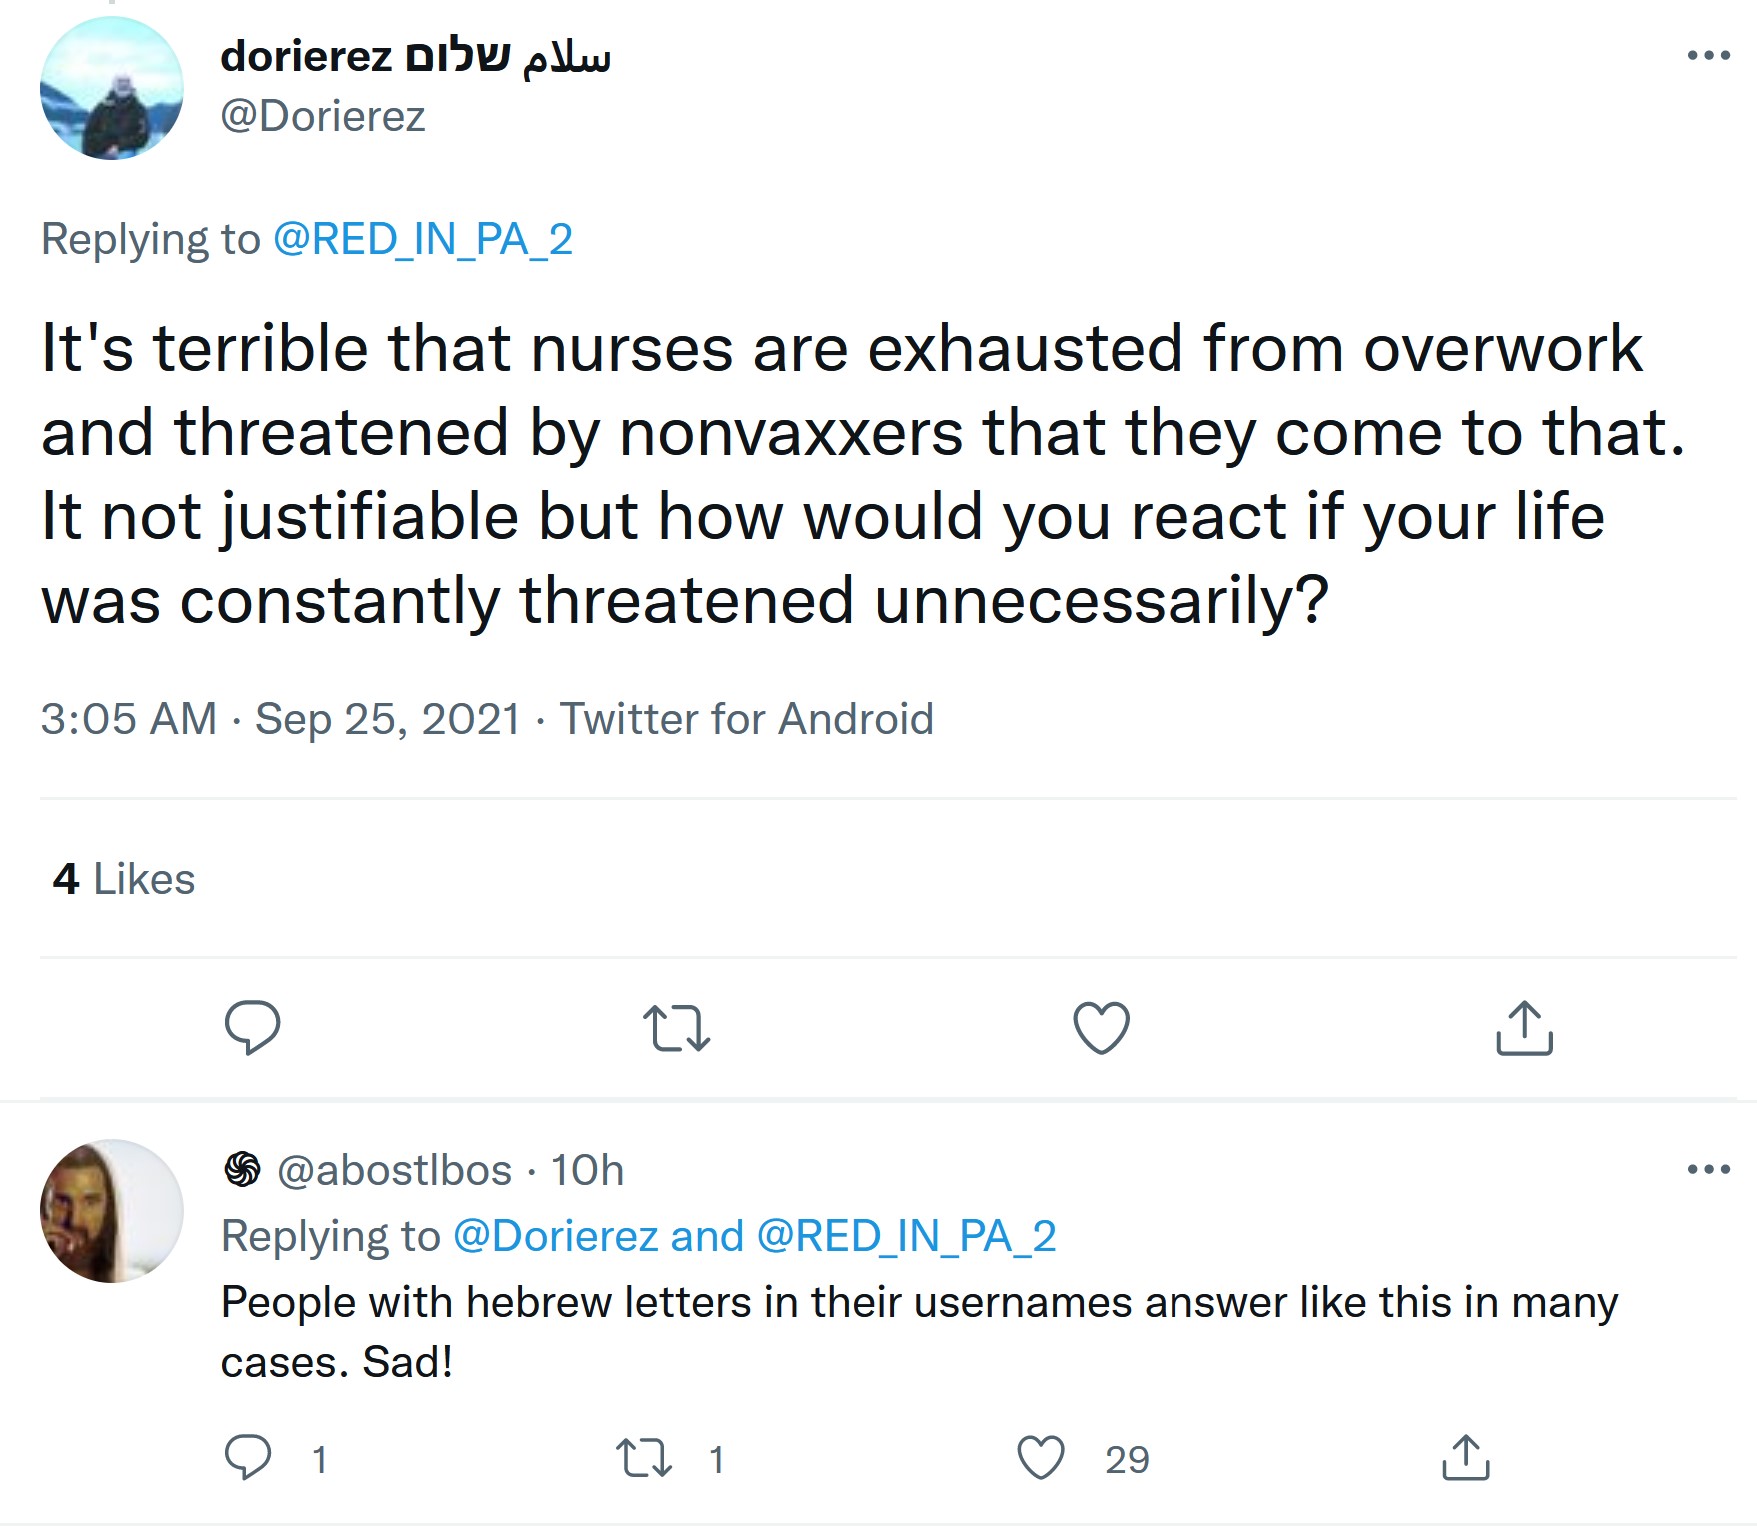Viewport: 1757px width, 1540px height.
Task: Open the @Dorierez handle below display name
Action: pos(323,117)
